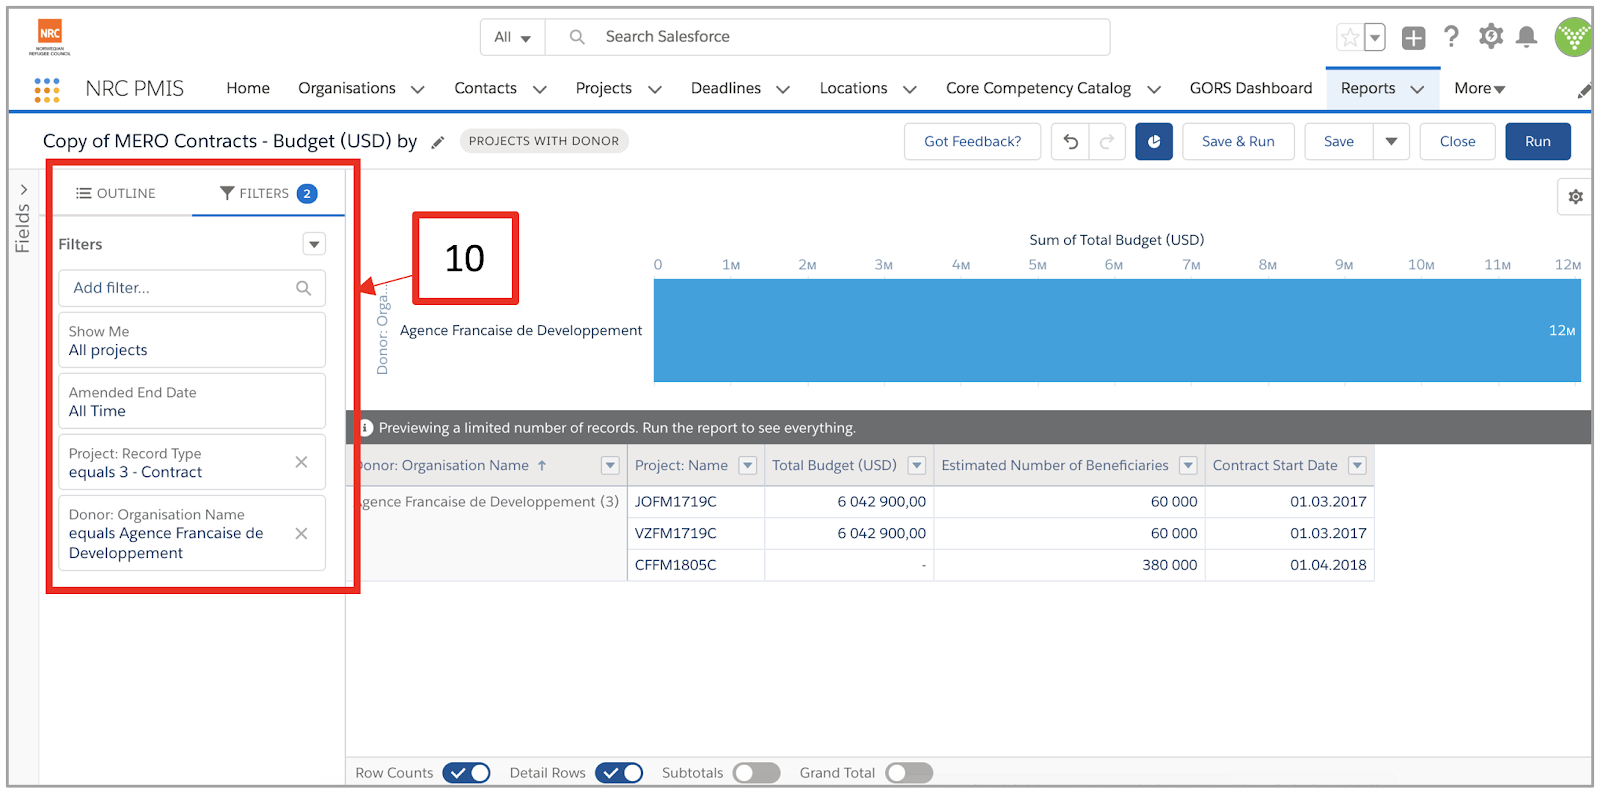Viewport: 1600px width, 795px height.
Task: Open the Save options dropdown arrow
Action: coord(1391,142)
